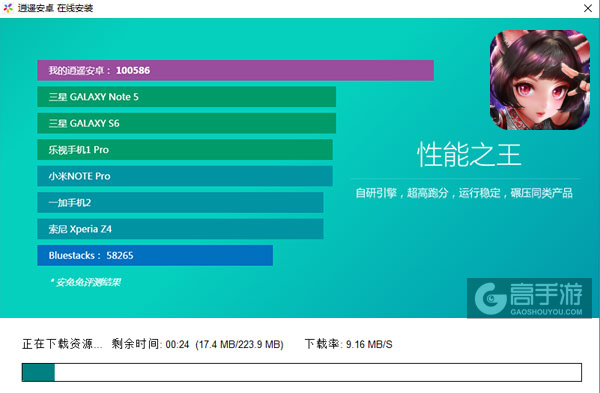Click the 逍遥安卓 logo icon in title bar
The image size is (600, 393).
point(8,8)
